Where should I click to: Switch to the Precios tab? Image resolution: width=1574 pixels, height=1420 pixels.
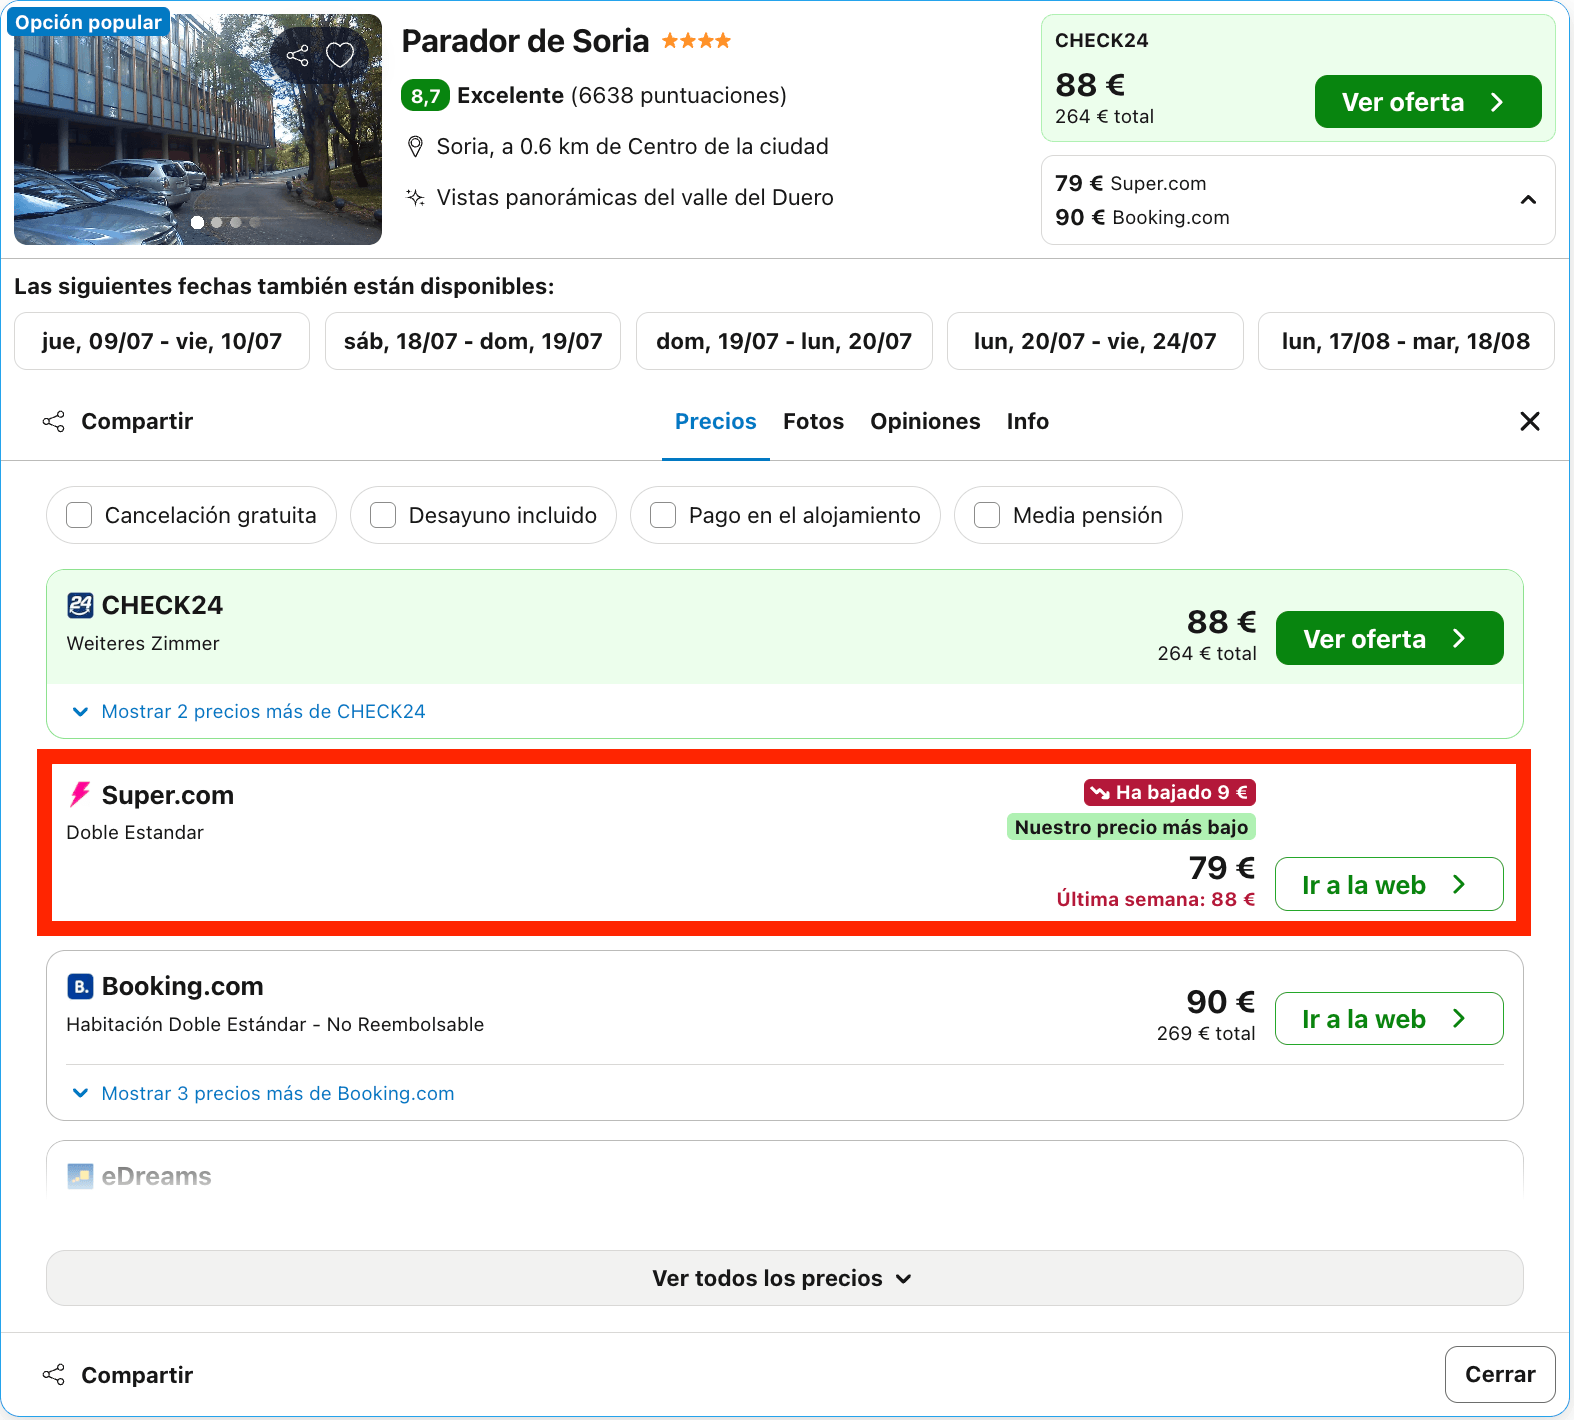716,421
